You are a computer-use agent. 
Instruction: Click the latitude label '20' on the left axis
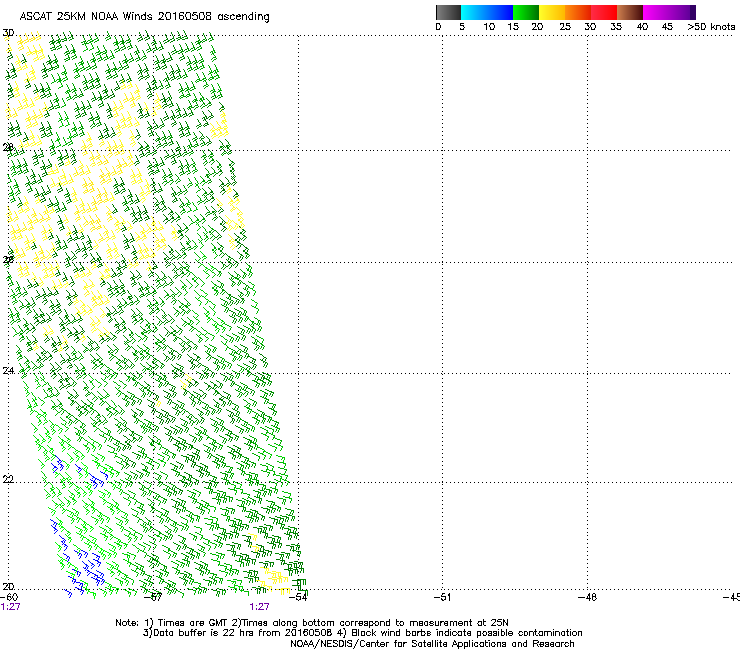click(8, 587)
